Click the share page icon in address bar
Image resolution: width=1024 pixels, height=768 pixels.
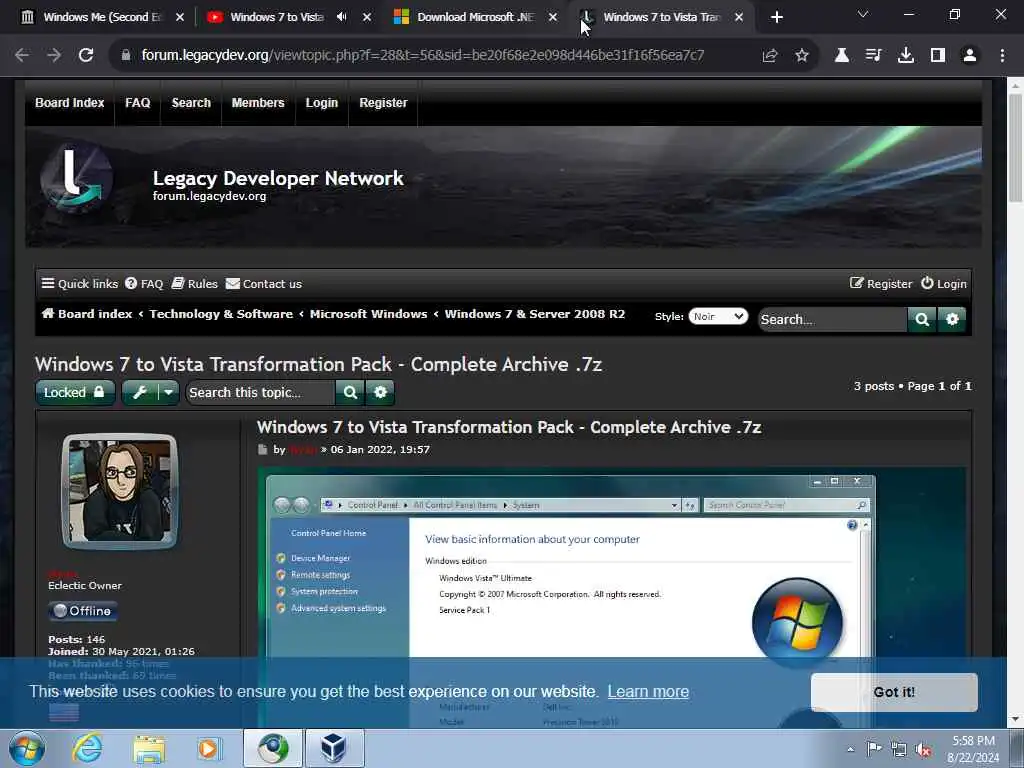click(770, 56)
